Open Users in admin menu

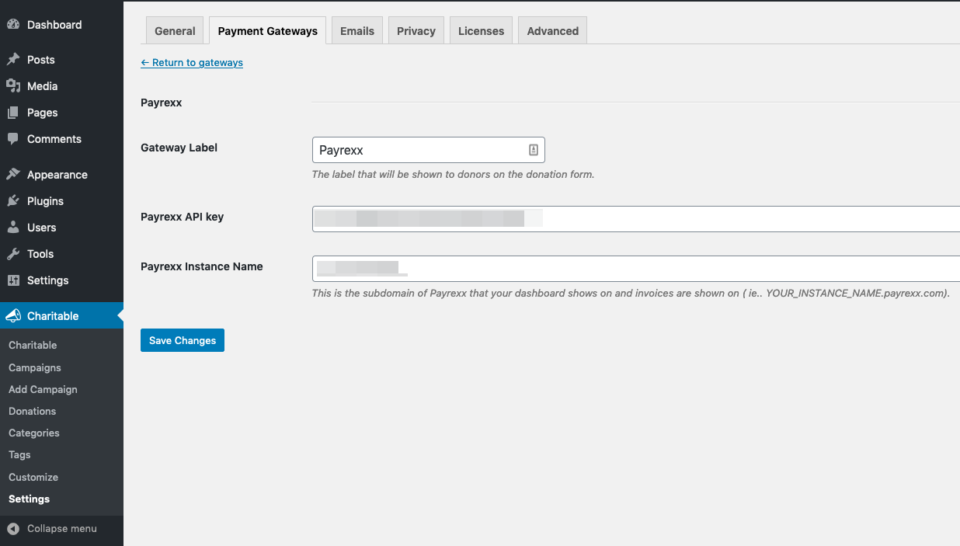pos(42,227)
